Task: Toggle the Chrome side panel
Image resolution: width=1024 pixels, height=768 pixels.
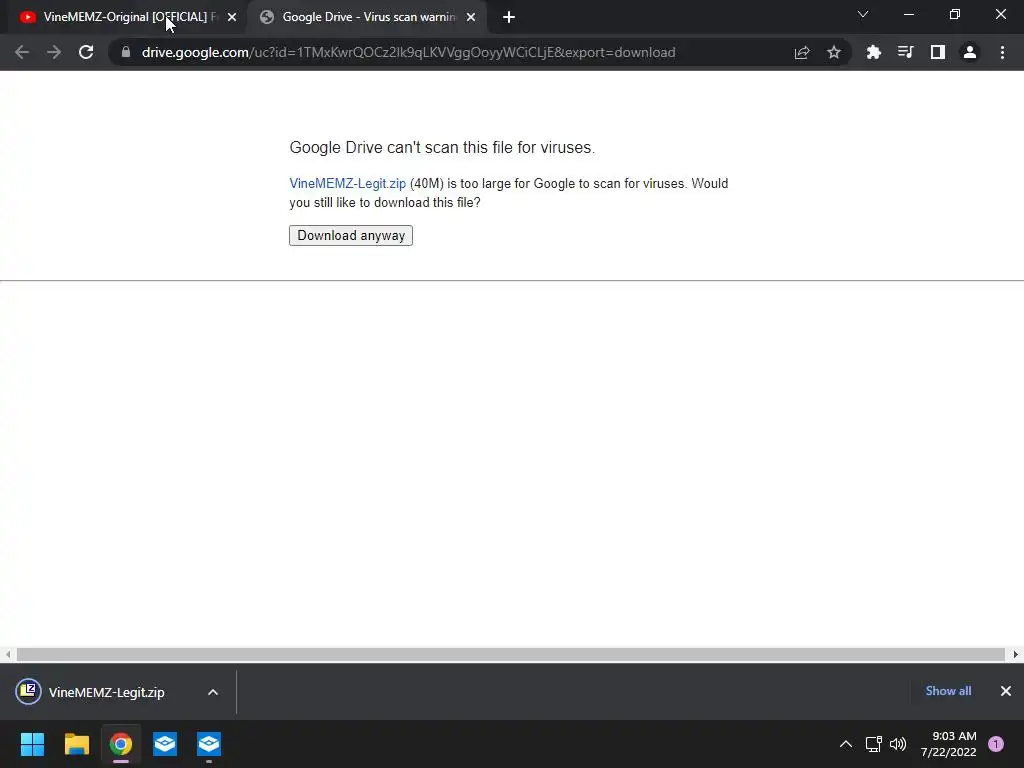Action: pyautogui.click(x=938, y=52)
